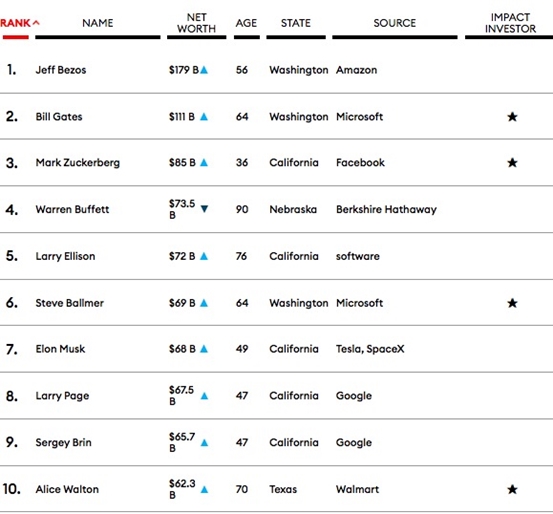The width and height of the screenshot is (553, 514).
Task: Click the Berkshire Hathaway source cell
Action: click(386, 209)
